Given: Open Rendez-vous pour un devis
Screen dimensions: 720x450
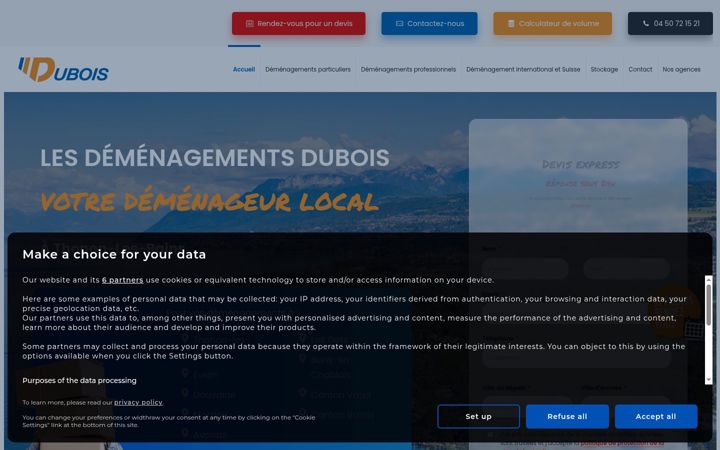Looking at the screenshot, I should pos(298,23).
